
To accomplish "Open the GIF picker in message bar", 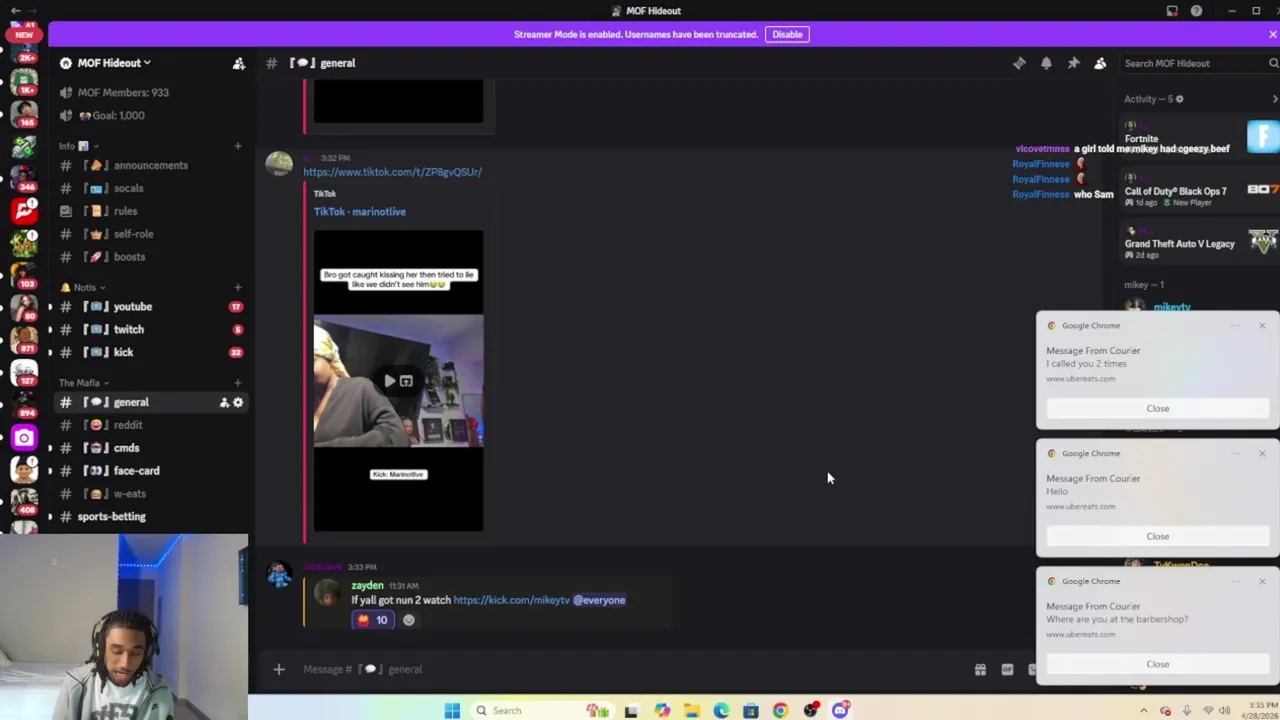I will pyautogui.click(x=1007, y=669).
